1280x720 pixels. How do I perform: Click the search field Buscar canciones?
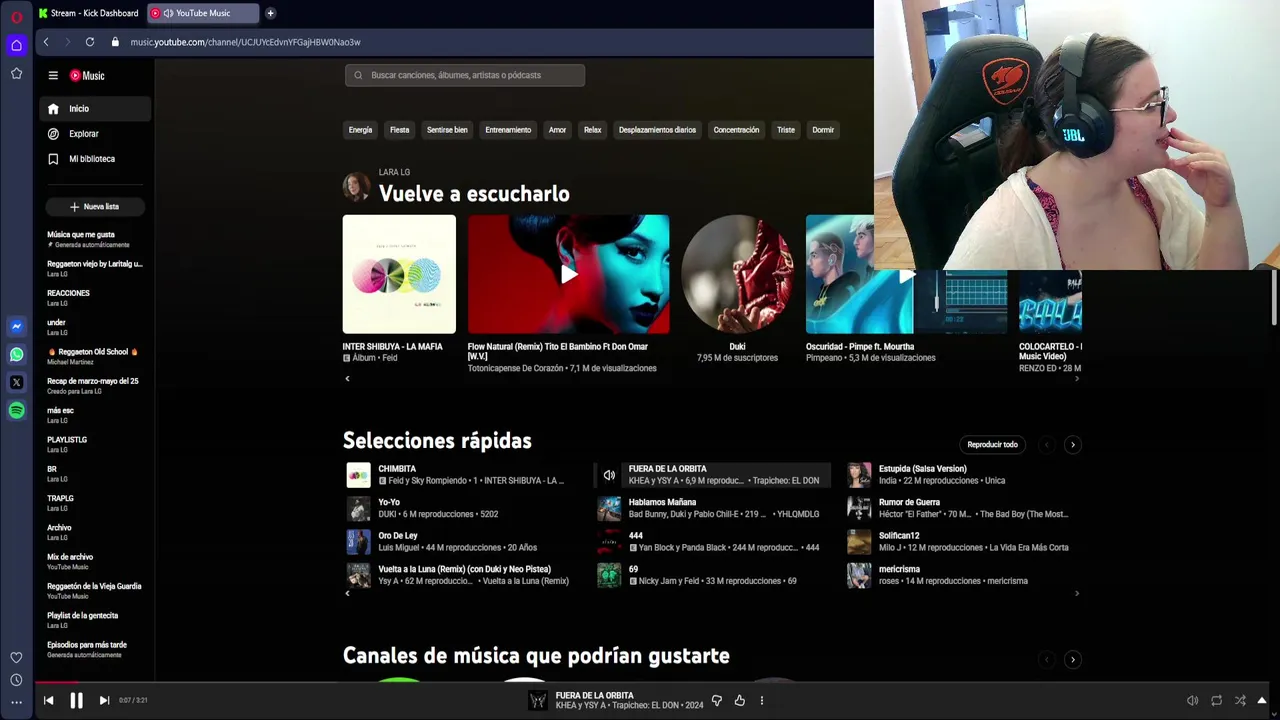point(465,75)
